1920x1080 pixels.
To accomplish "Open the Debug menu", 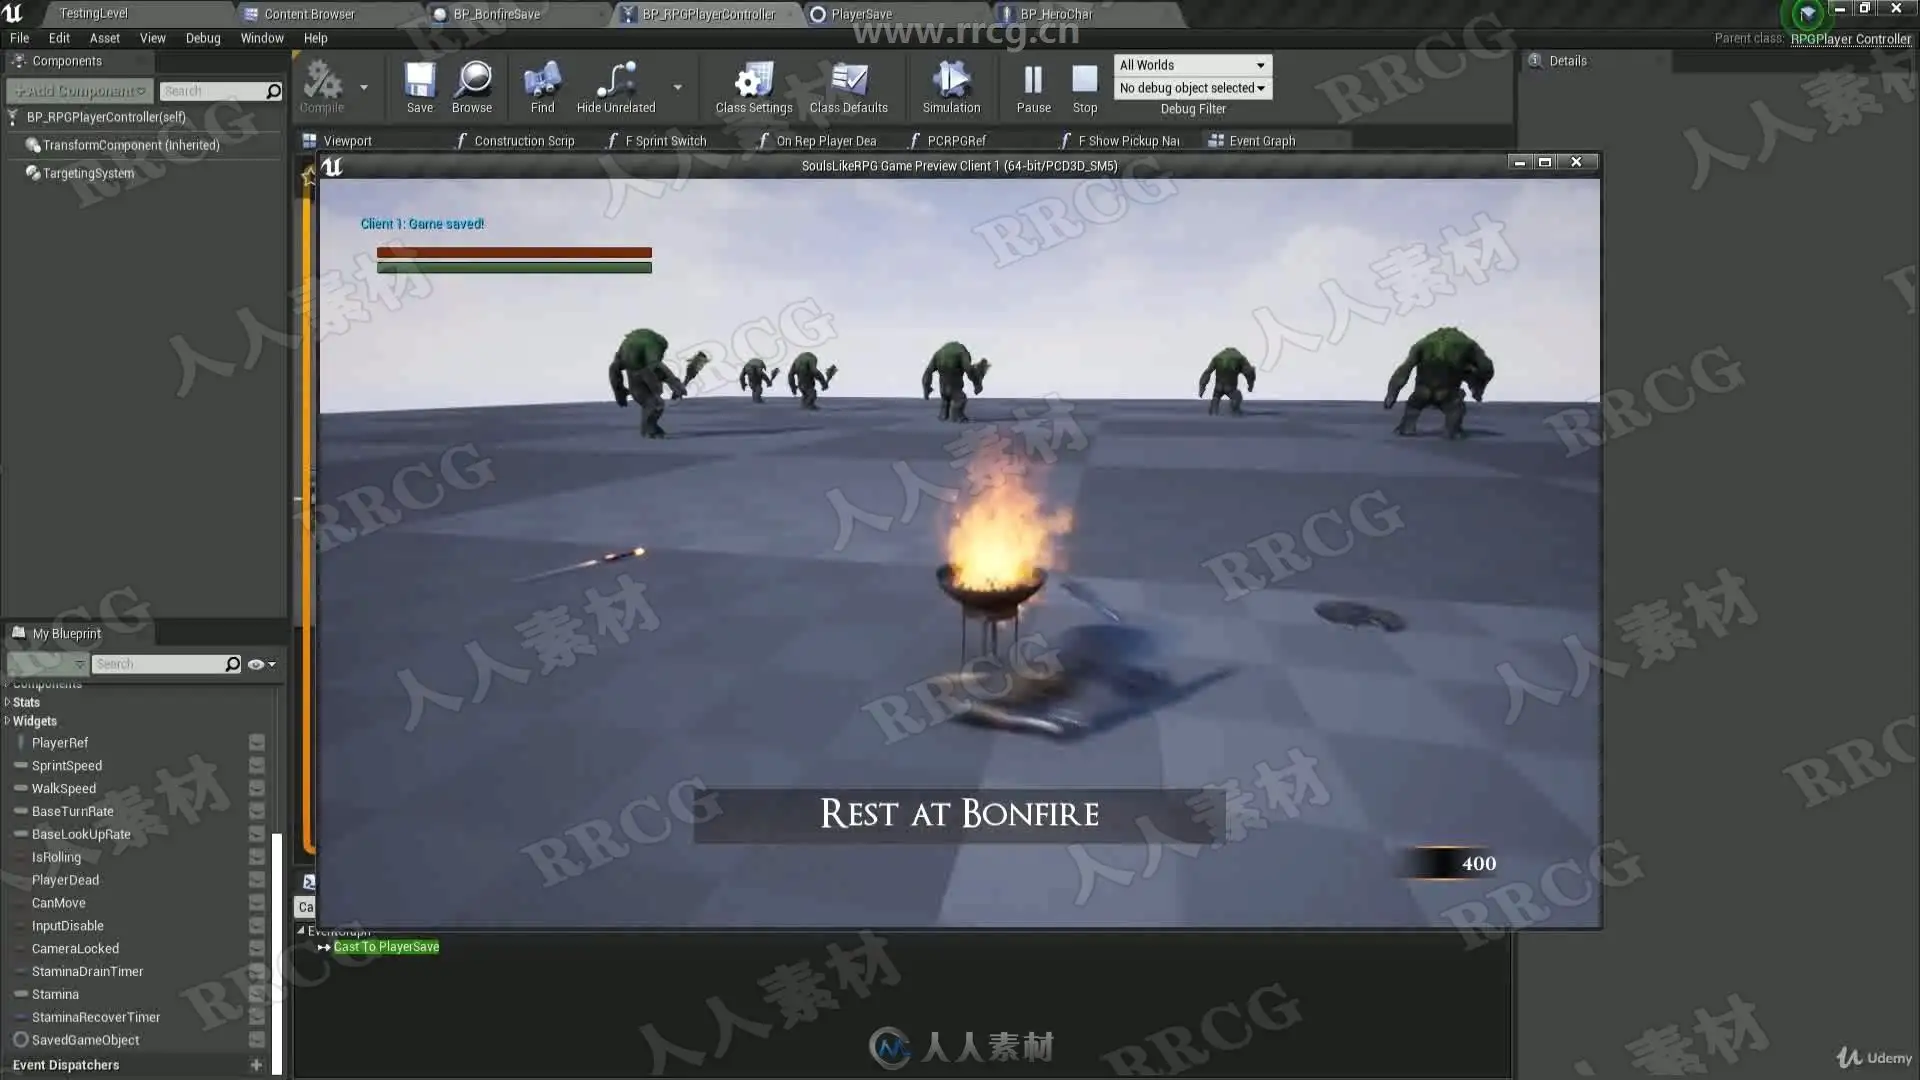I will point(202,38).
